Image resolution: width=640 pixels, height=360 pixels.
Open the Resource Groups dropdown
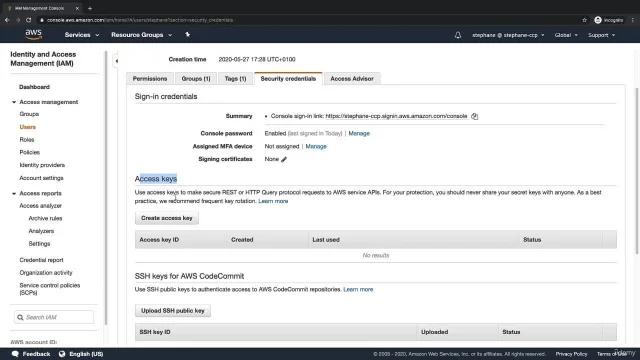coord(141,35)
